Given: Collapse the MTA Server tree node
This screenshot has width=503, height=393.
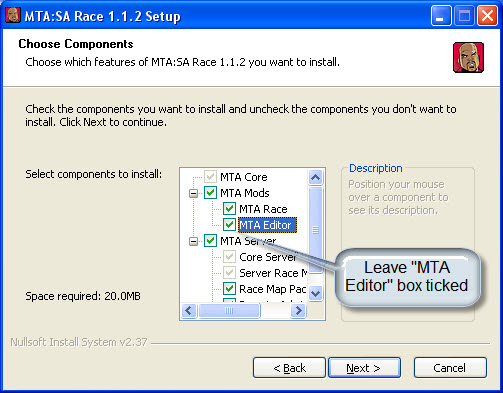Looking at the screenshot, I should (x=193, y=241).
